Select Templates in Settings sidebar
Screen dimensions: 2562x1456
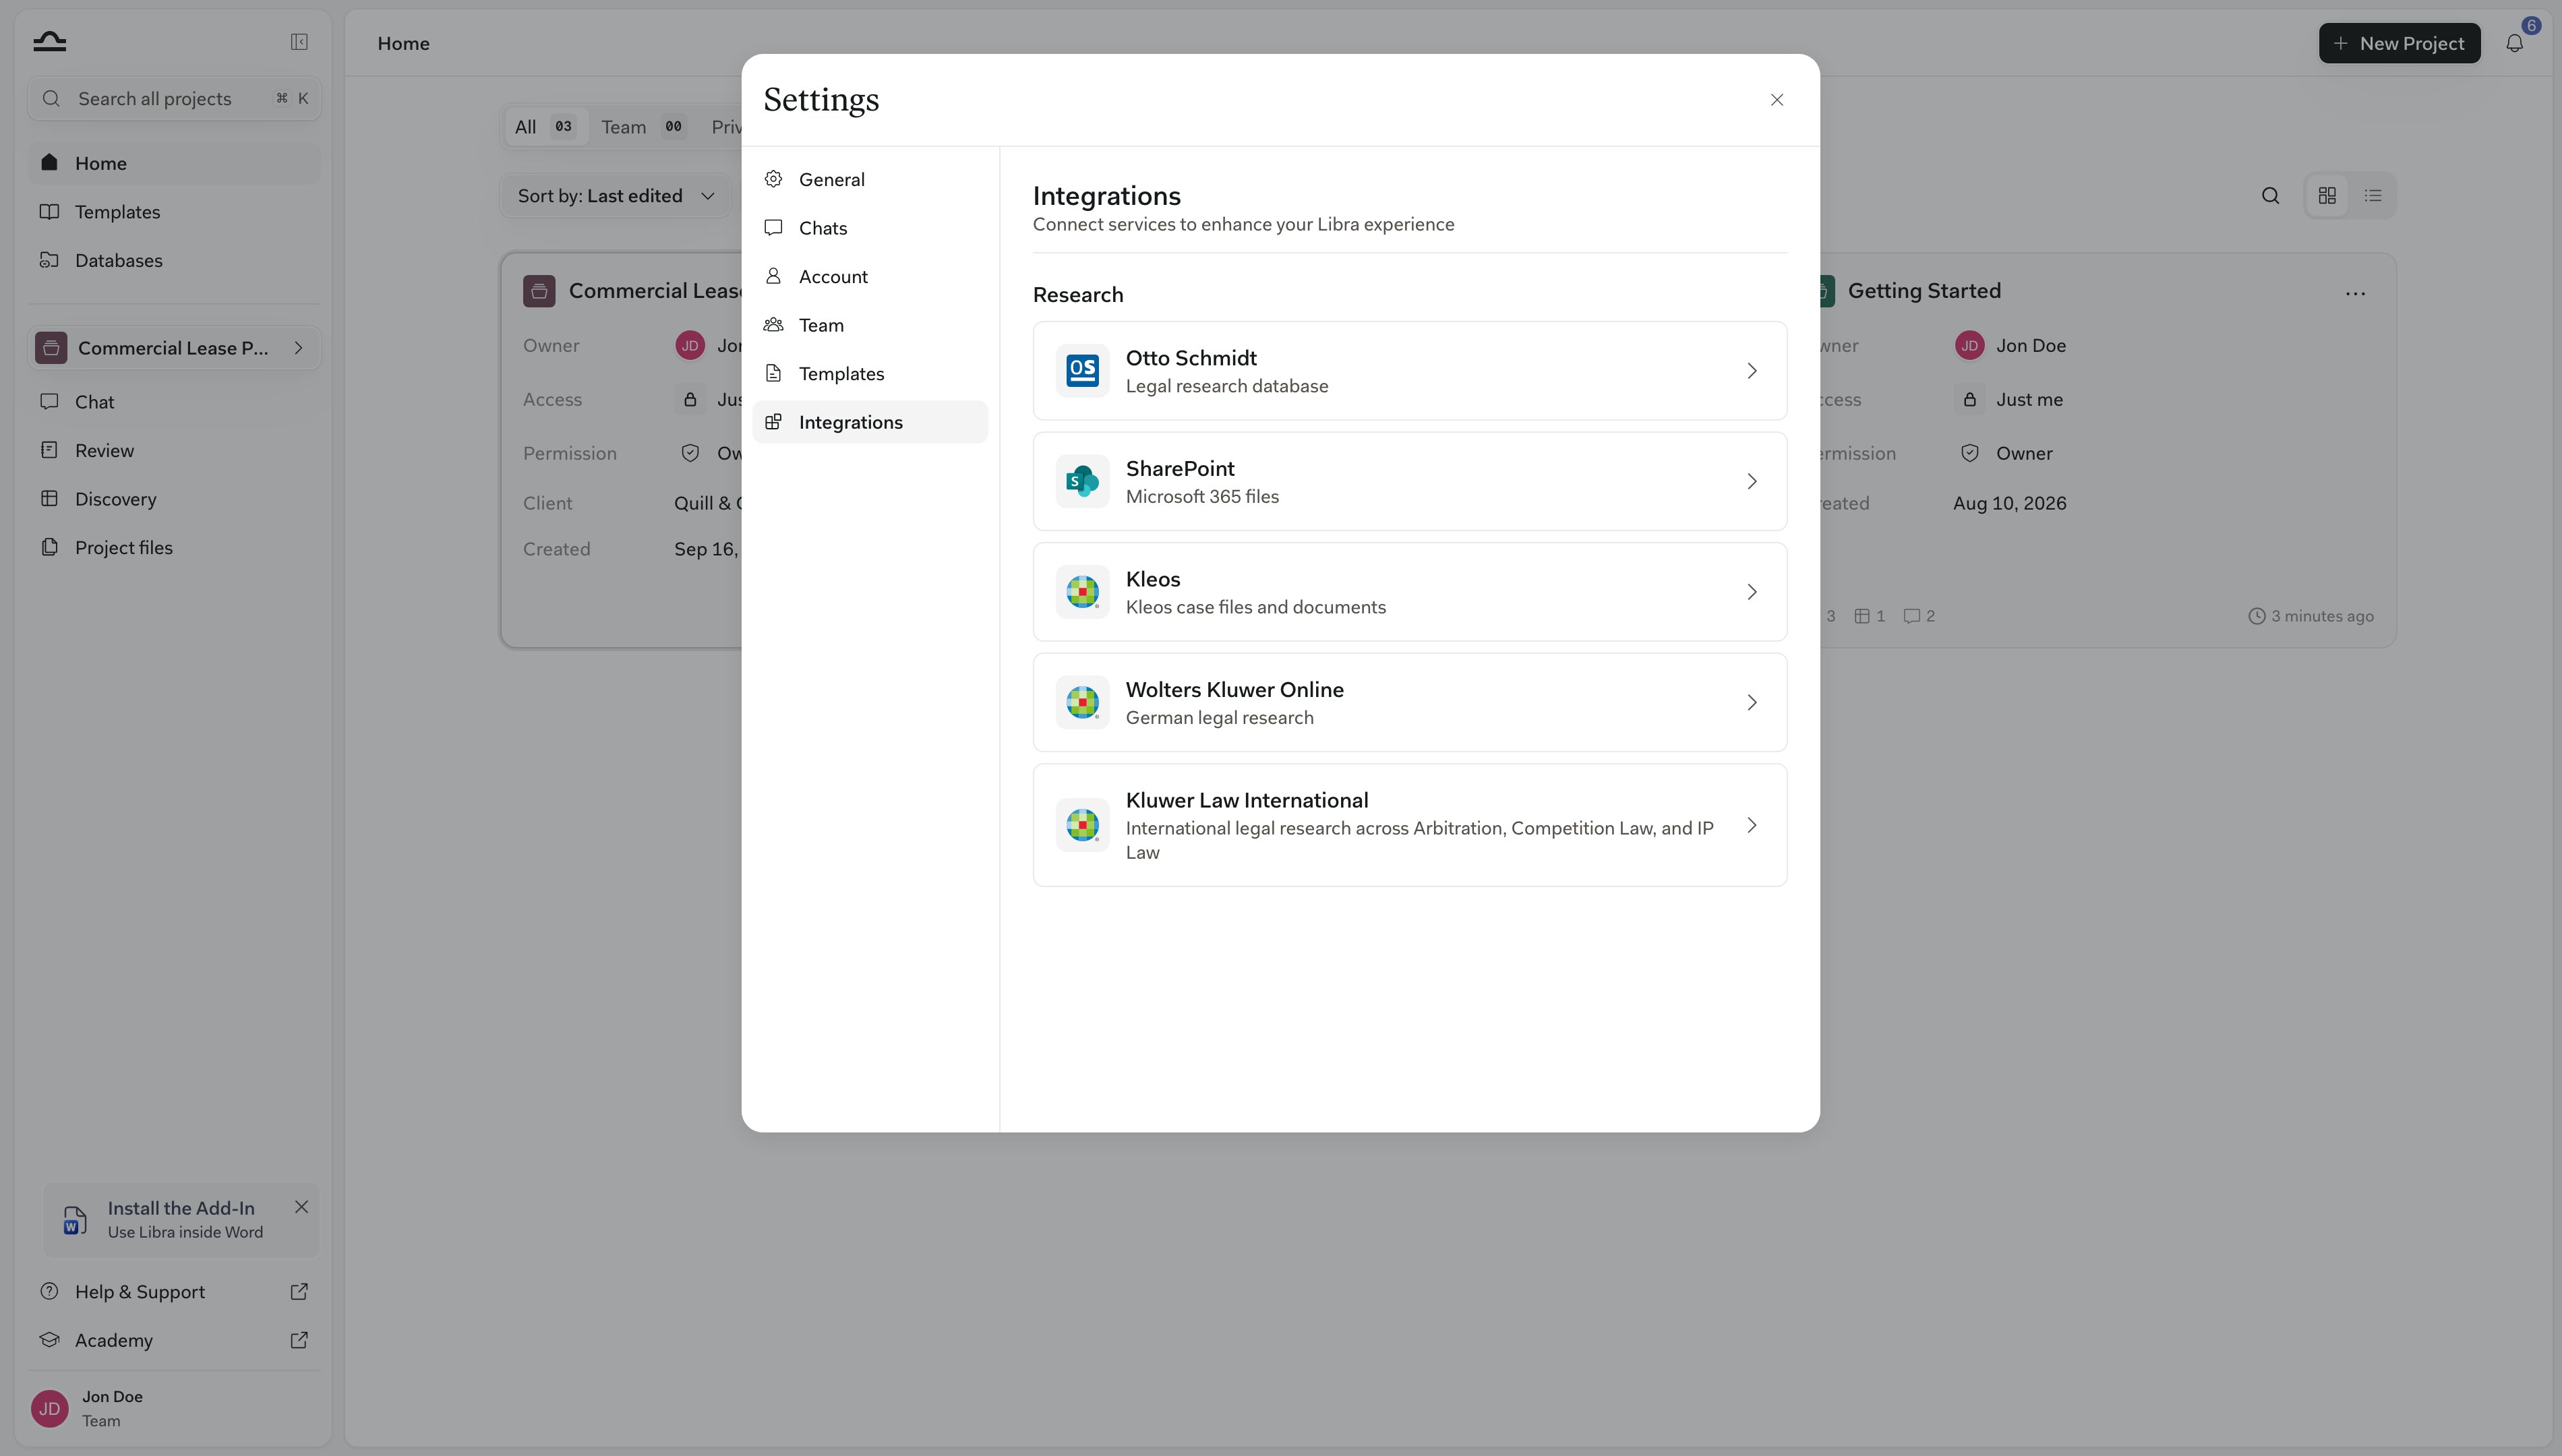coord(870,373)
